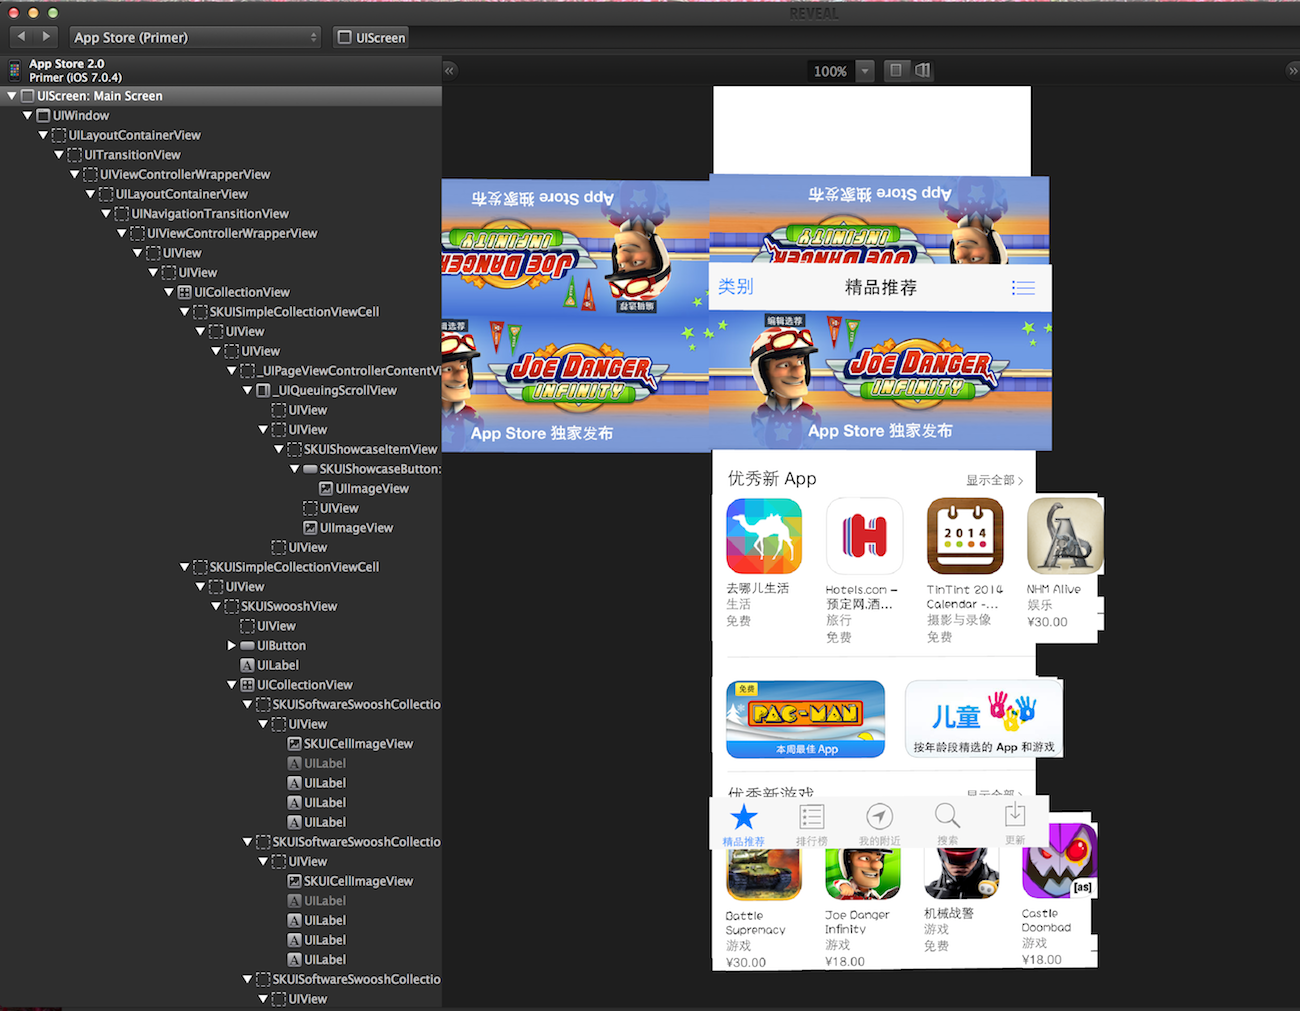Click the 优秀新 App section heading
The width and height of the screenshot is (1300, 1011).
coord(772,479)
